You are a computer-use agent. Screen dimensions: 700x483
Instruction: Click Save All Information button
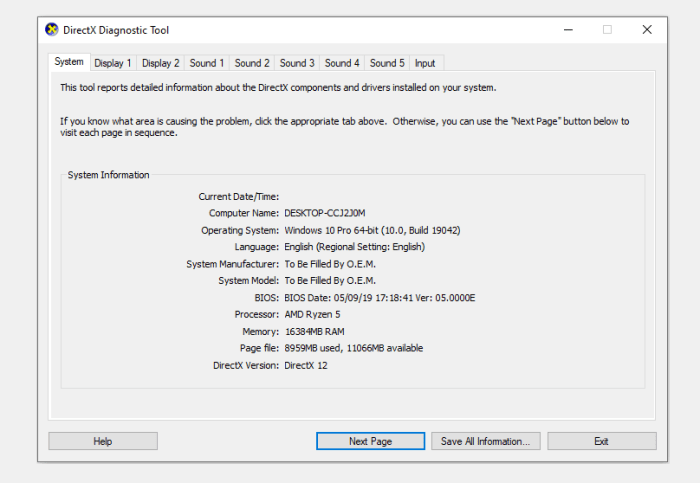click(485, 441)
